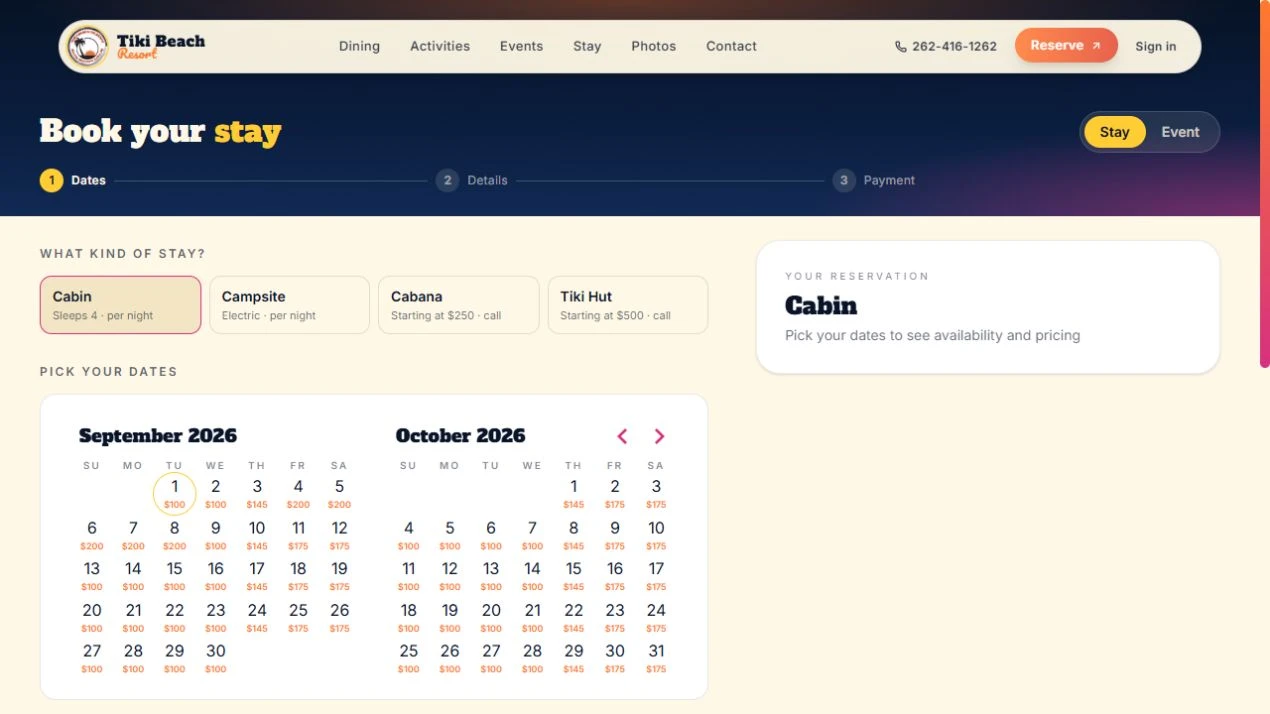
Task: Pick September 3 priced $145
Action: pos(257,493)
